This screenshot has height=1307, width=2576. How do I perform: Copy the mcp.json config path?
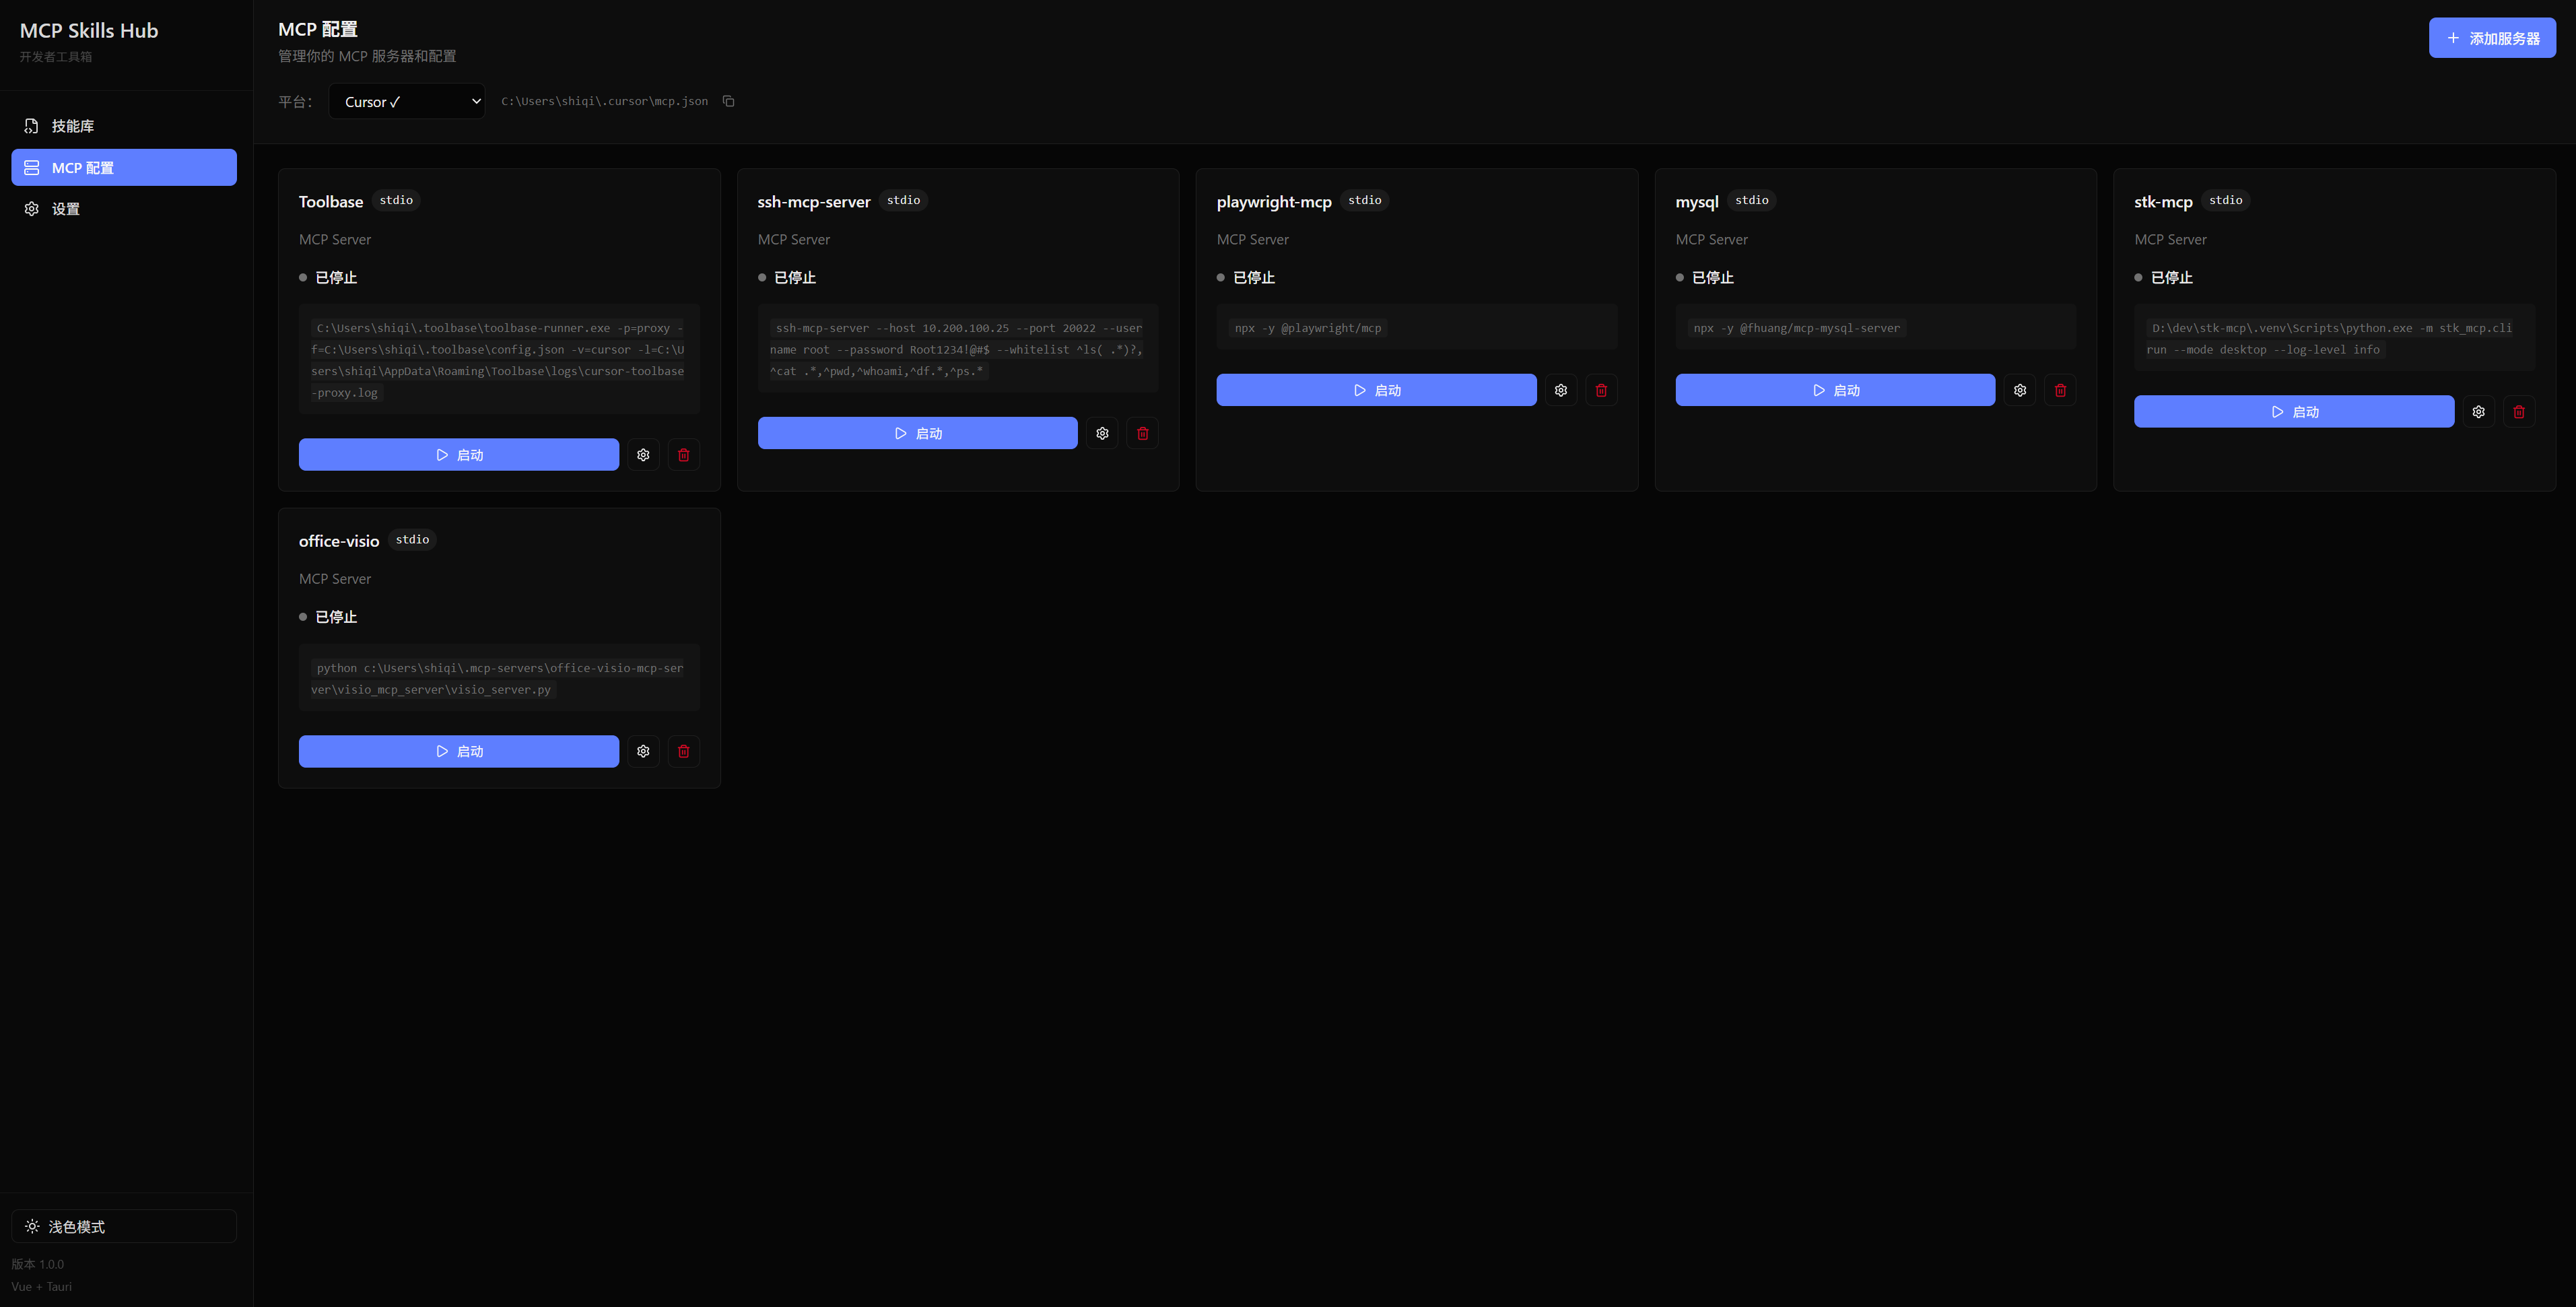[728, 101]
